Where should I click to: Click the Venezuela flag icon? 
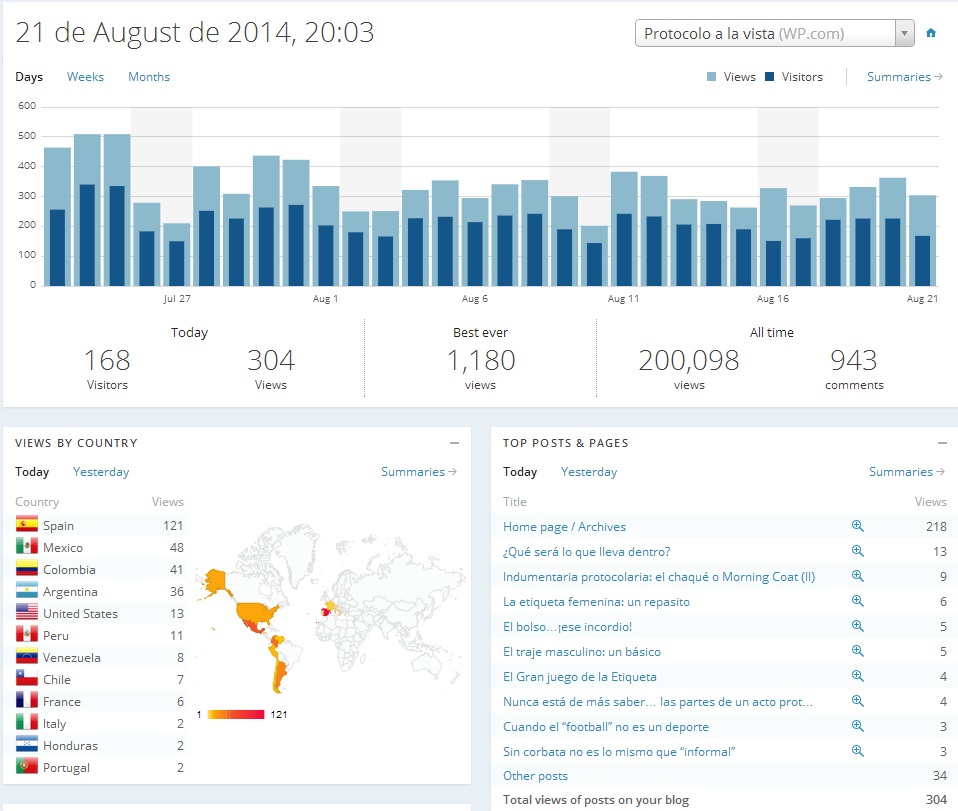tap(27, 656)
